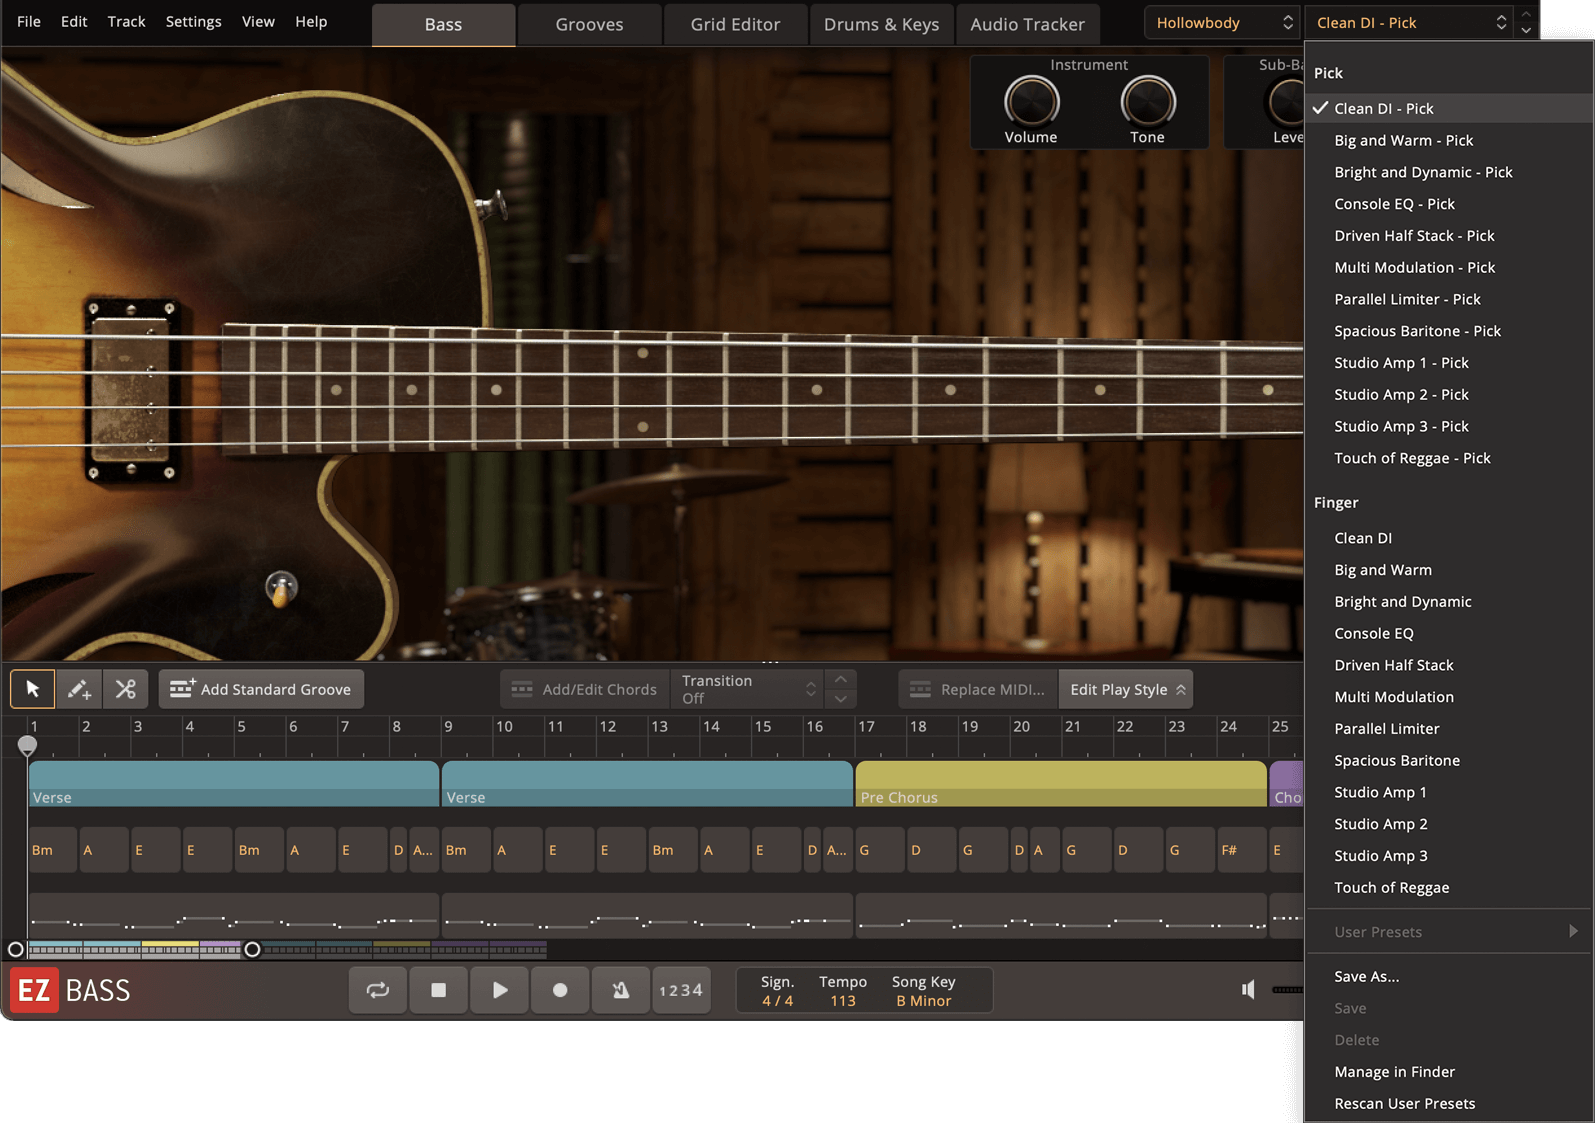Image resolution: width=1595 pixels, height=1123 pixels.
Task: Click the Transition up arrow
Action: 840,680
